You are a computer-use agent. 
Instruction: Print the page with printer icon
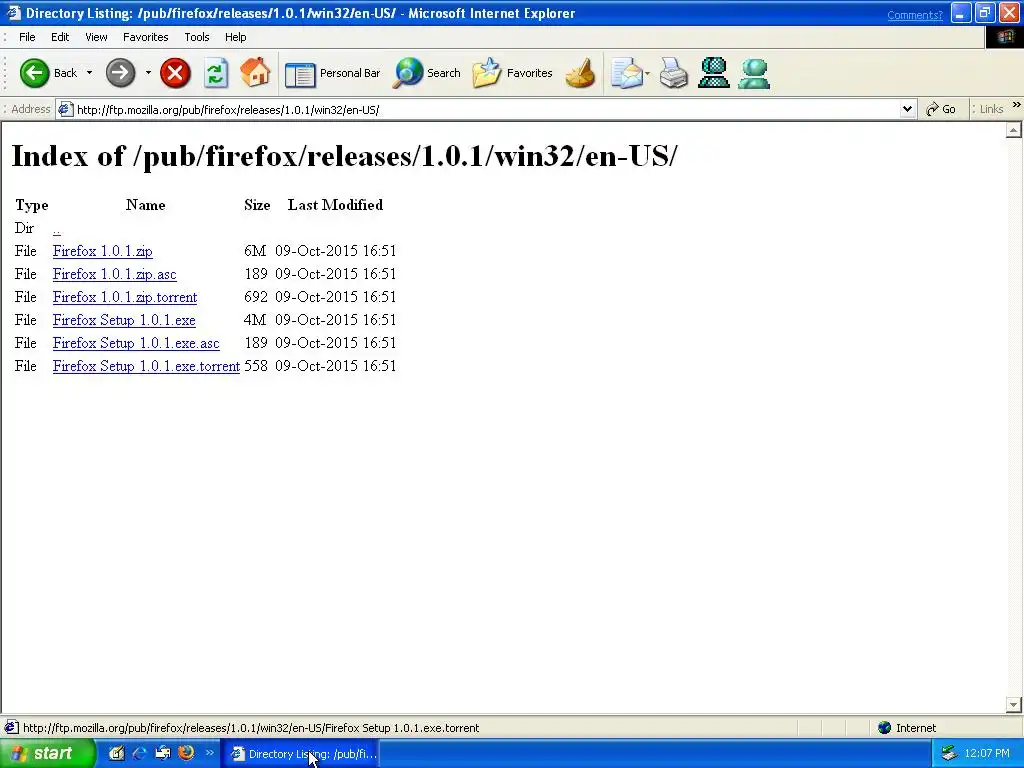[x=673, y=73]
